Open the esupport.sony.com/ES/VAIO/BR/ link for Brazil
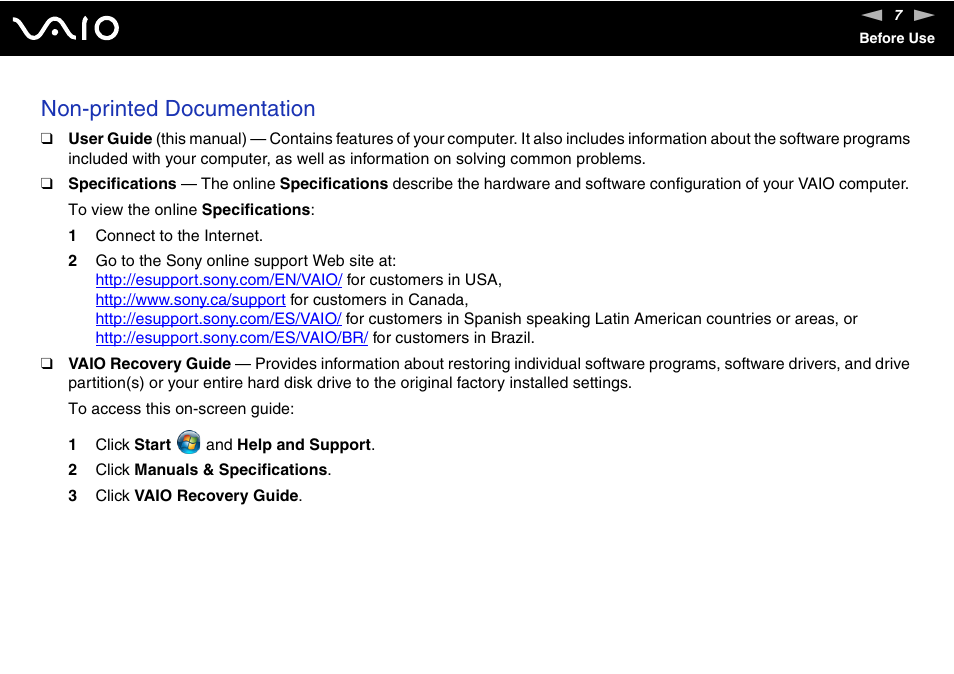The width and height of the screenshot is (954, 674). point(232,338)
